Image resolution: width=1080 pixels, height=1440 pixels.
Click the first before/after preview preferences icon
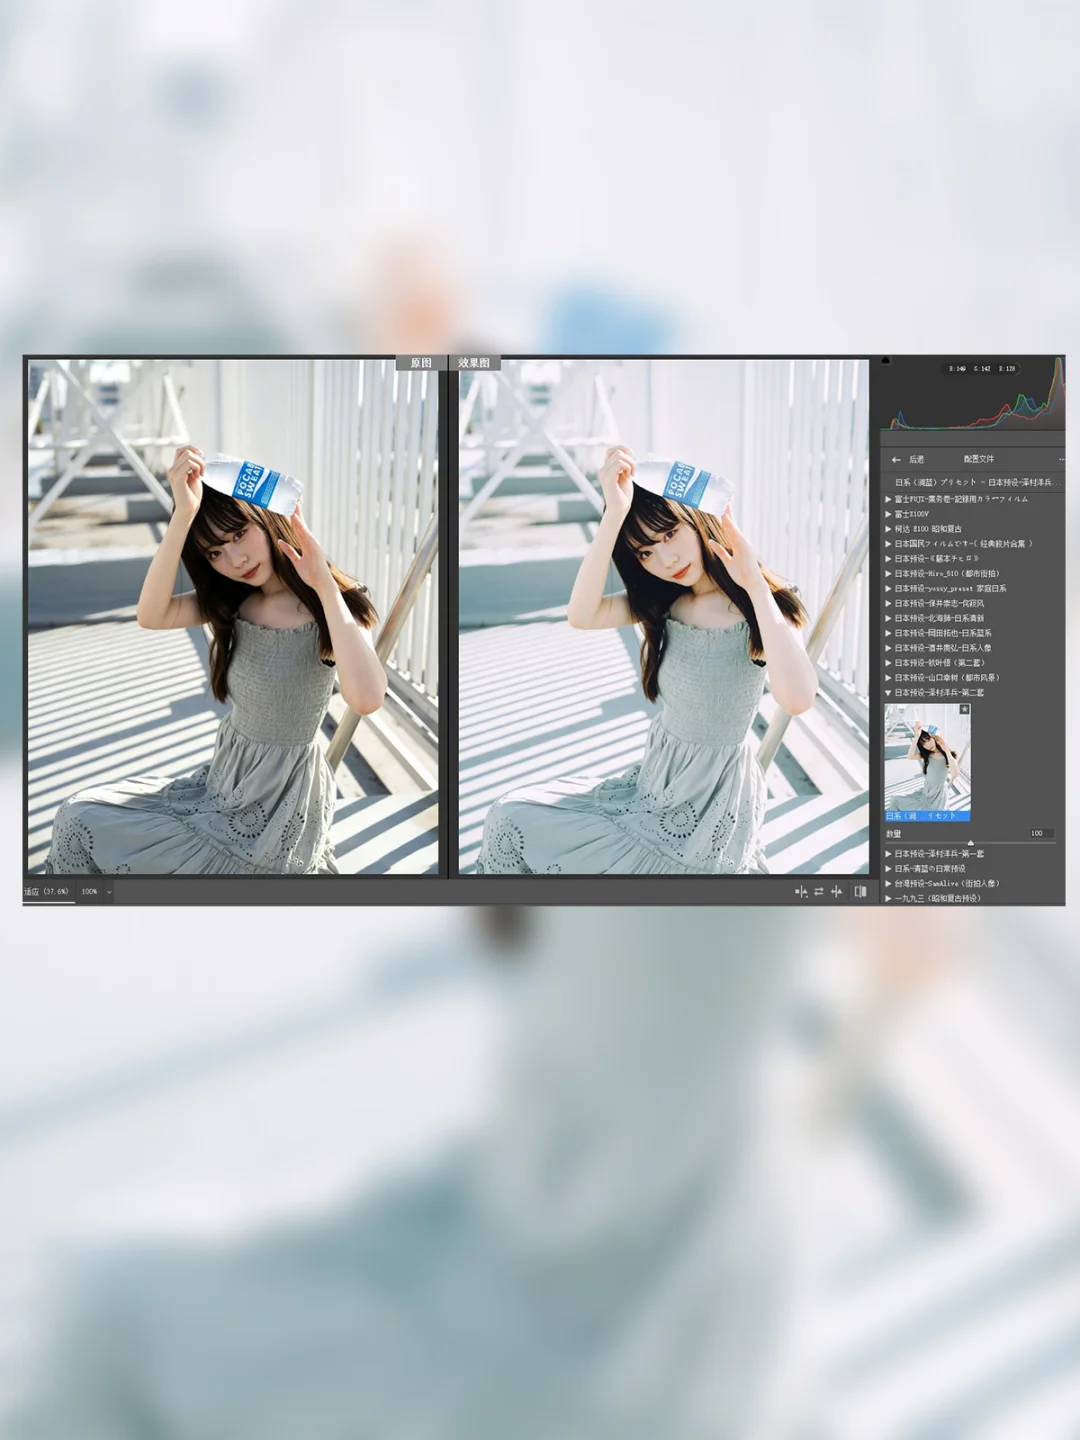[x=801, y=891]
